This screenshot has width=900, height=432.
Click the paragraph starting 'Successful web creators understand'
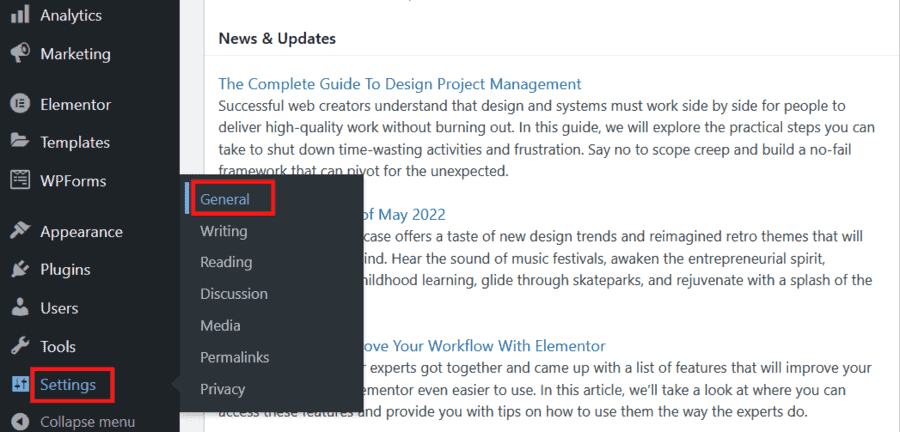(546, 138)
